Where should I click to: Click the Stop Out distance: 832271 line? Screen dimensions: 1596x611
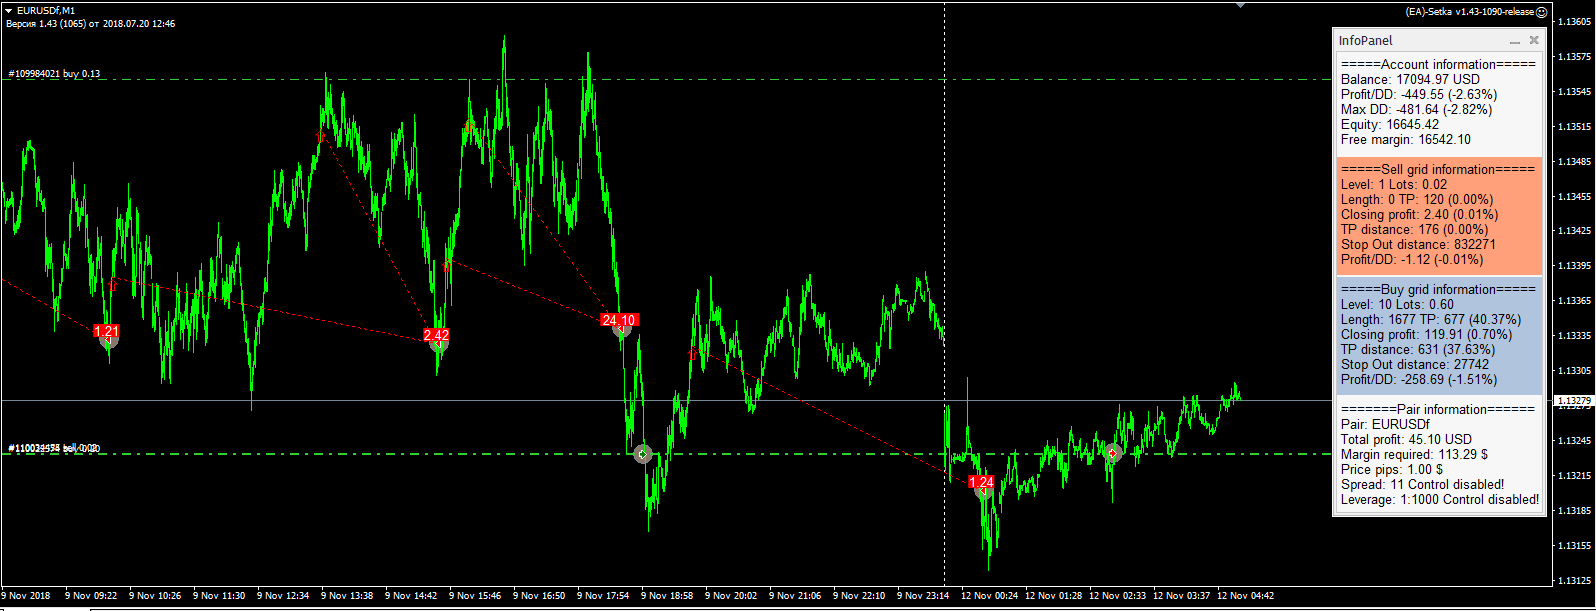(x=1418, y=244)
